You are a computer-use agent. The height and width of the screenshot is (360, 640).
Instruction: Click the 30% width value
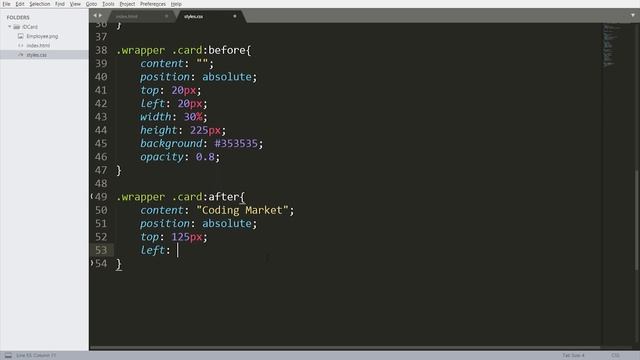click(193, 117)
